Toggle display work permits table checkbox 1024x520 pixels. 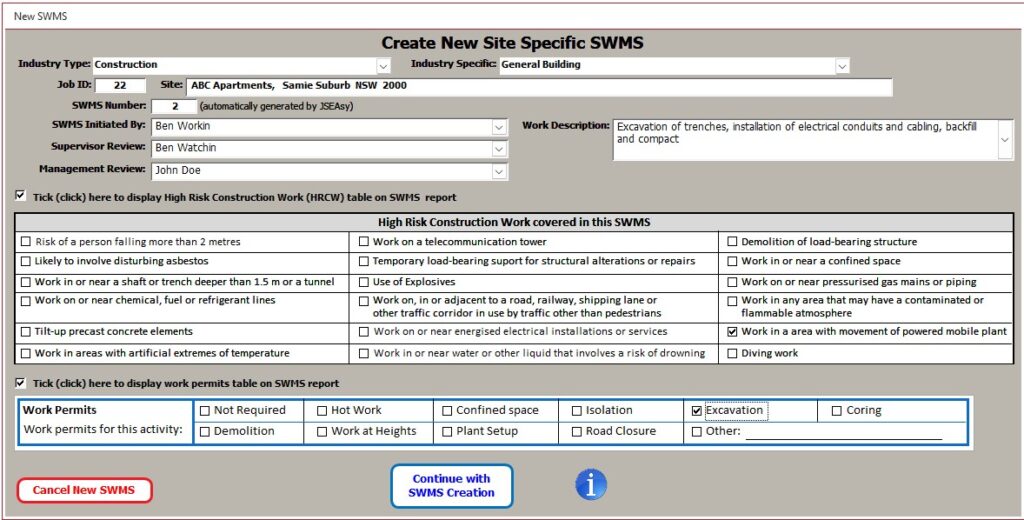(21, 383)
